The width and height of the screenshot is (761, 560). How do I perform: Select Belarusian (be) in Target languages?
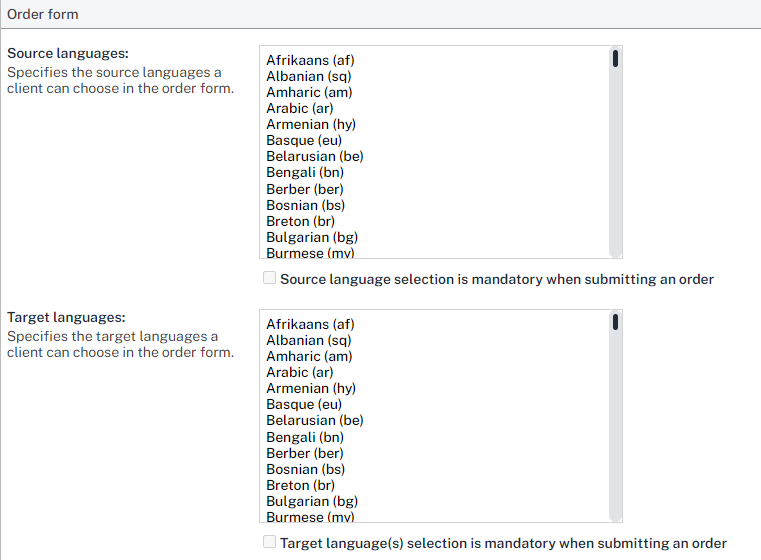click(x=315, y=420)
